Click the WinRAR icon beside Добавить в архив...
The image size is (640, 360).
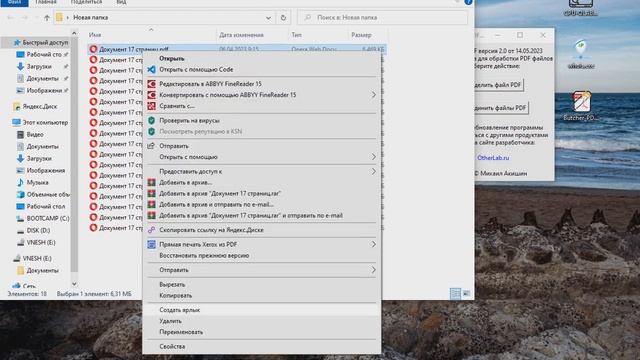click(x=151, y=182)
